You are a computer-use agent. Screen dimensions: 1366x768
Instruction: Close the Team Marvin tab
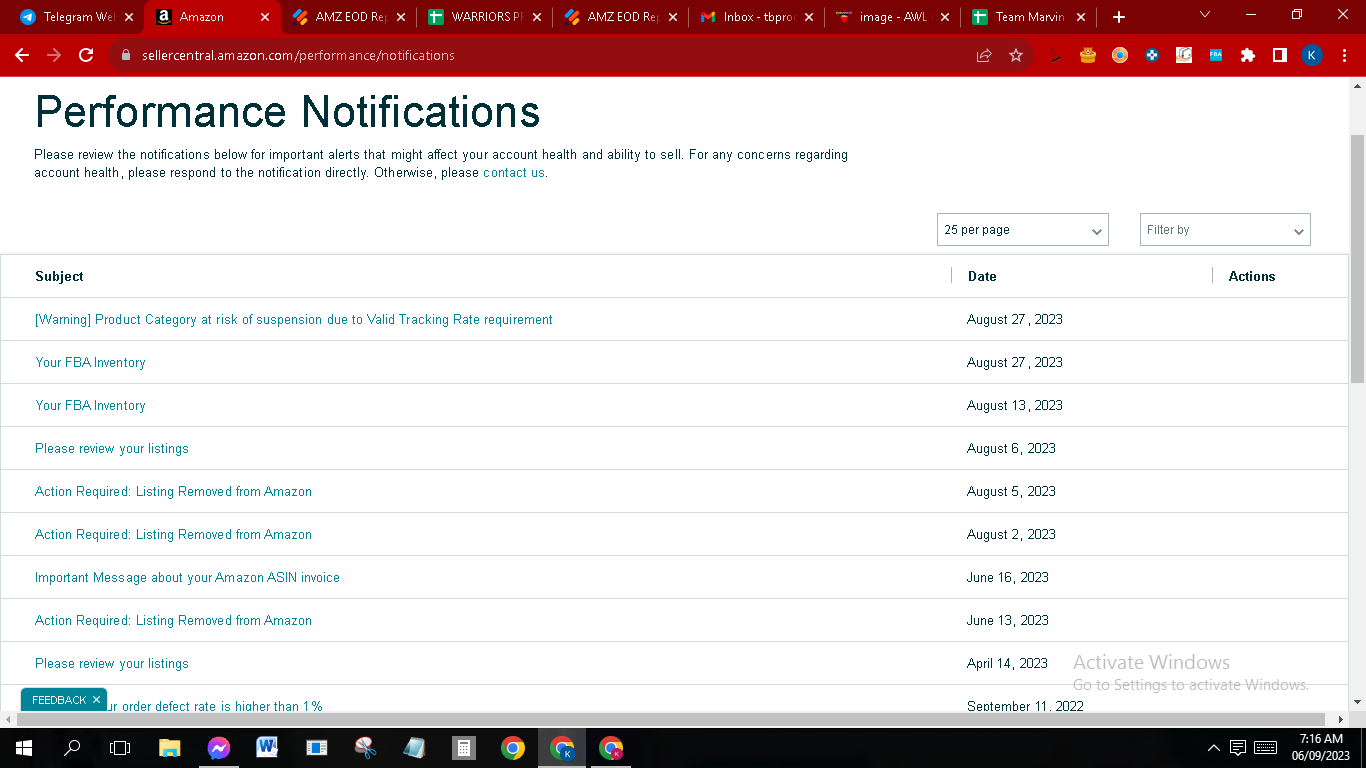[x=1079, y=17]
